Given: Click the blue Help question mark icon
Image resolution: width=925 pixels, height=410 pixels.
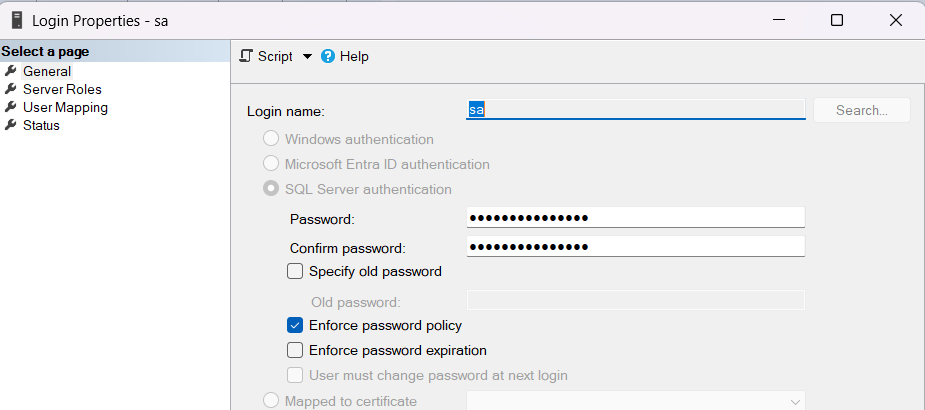Looking at the screenshot, I should tap(328, 57).
